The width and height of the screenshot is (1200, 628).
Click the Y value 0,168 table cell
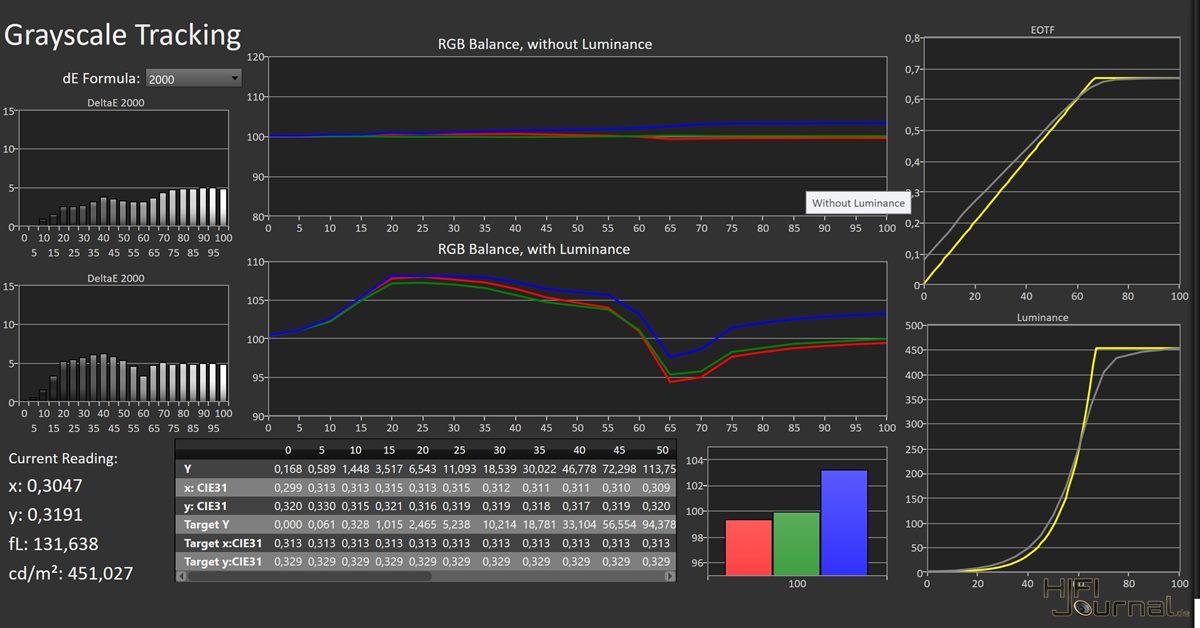pyautogui.click(x=289, y=468)
